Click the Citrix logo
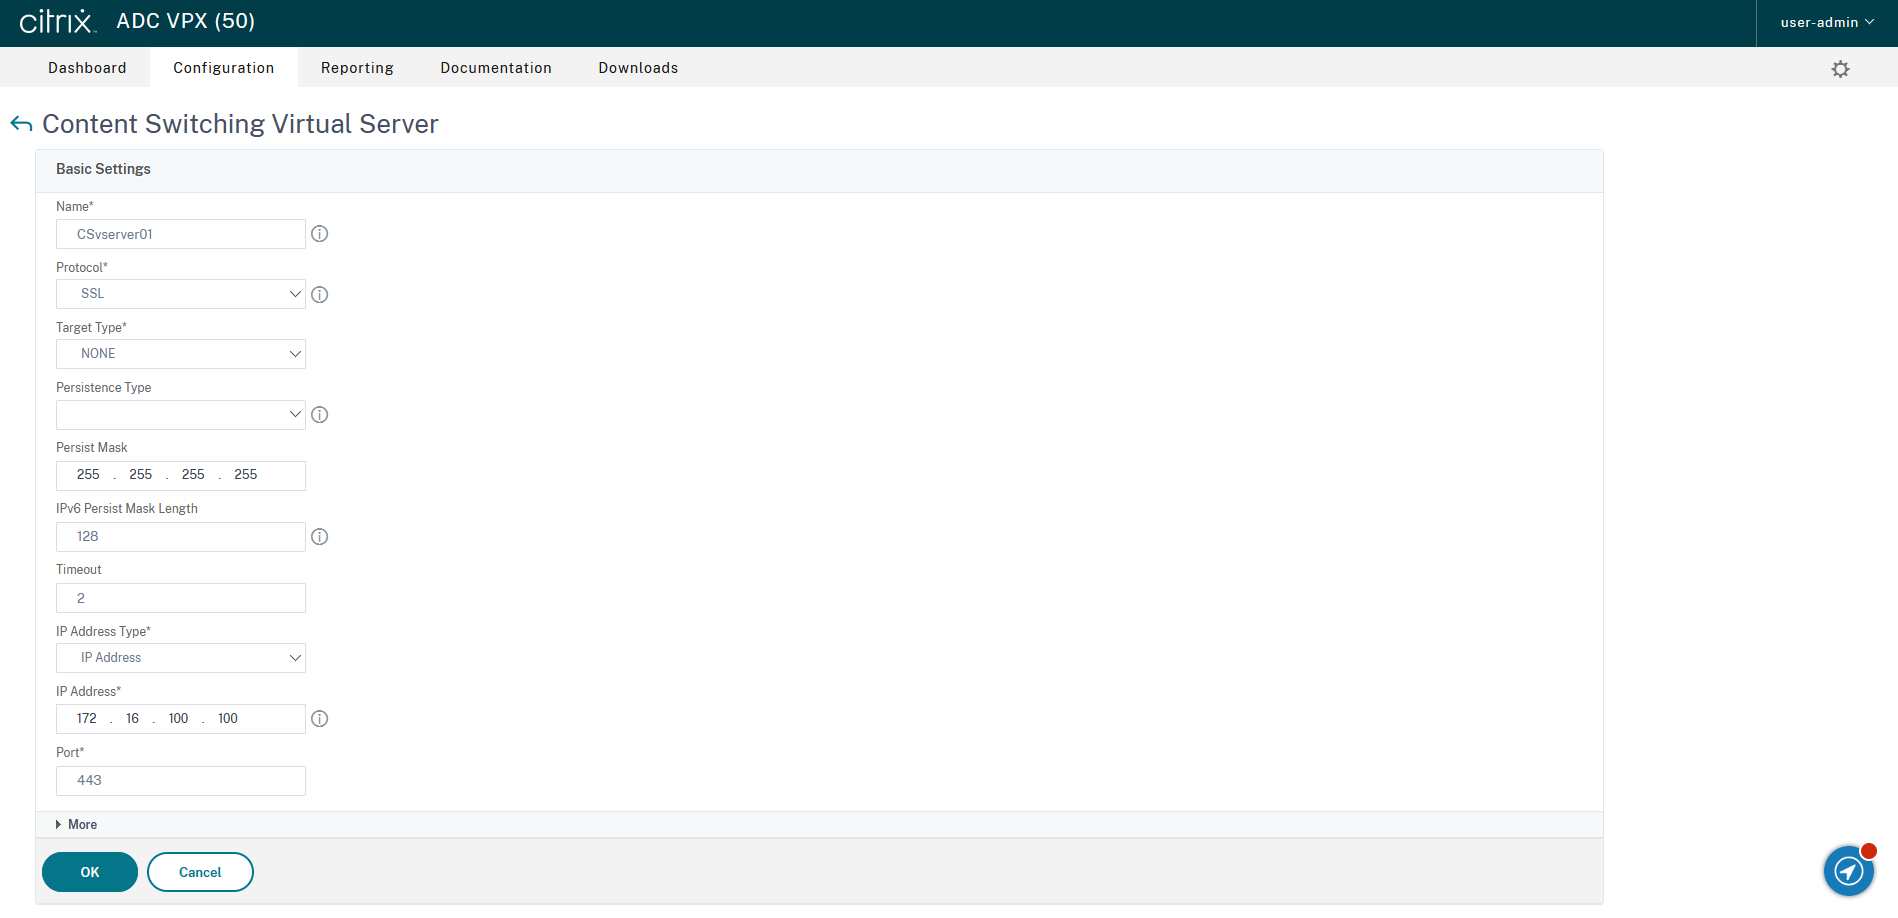The height and width of the screenshot is (918, 1898). [x=58, y=21]
